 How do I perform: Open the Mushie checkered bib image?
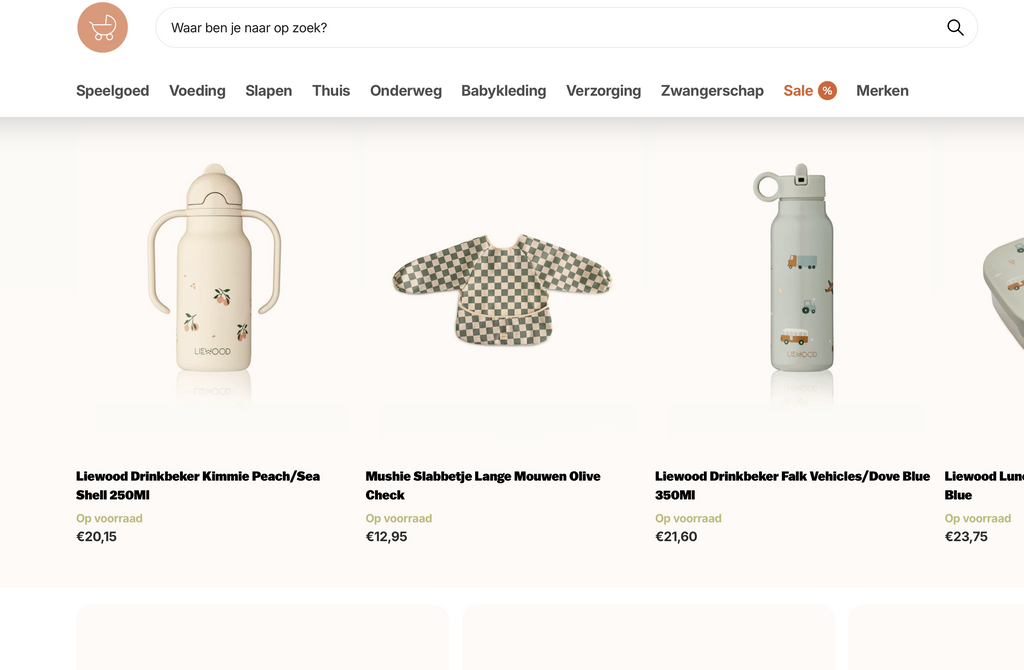[x=502, y=290]
